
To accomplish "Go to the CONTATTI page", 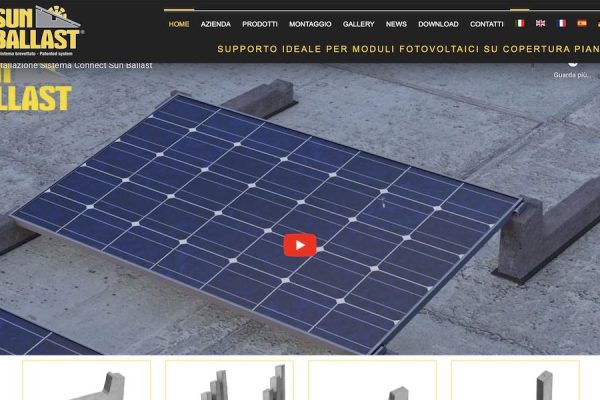I will [487, 24].
